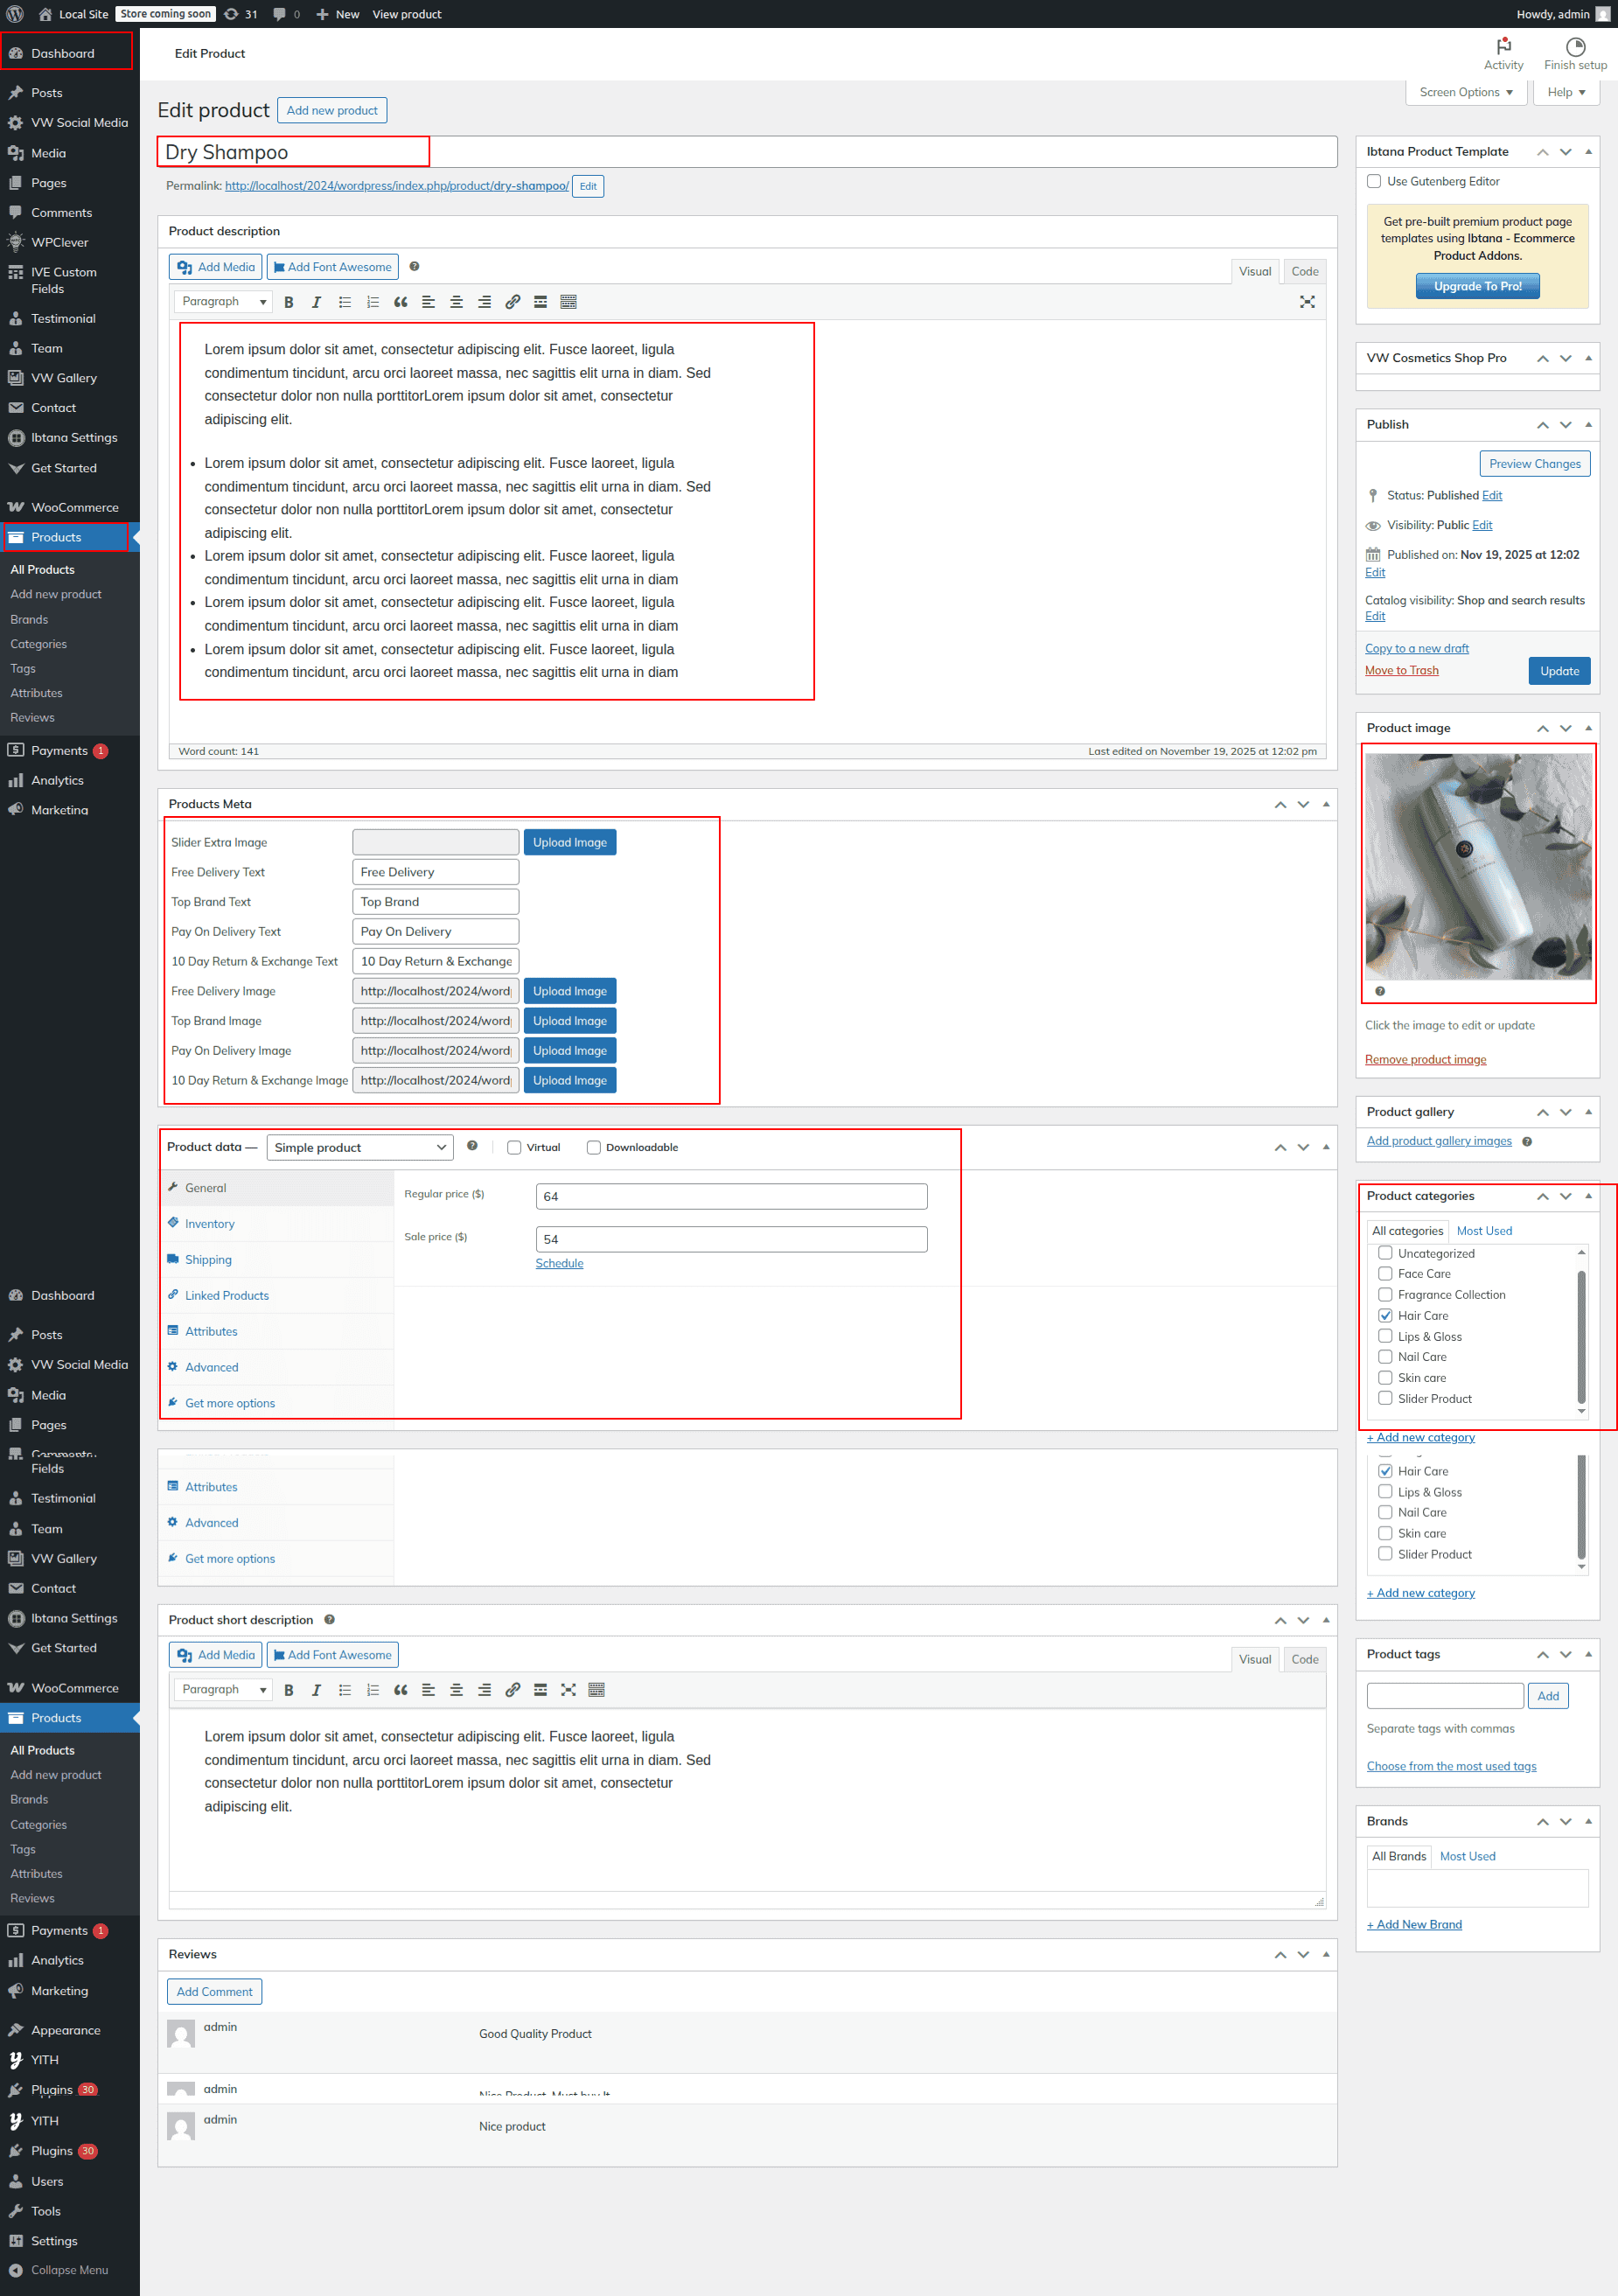Click the Dry Shampoo product image thumbnail
1618x2296 pixels.
1477,866
